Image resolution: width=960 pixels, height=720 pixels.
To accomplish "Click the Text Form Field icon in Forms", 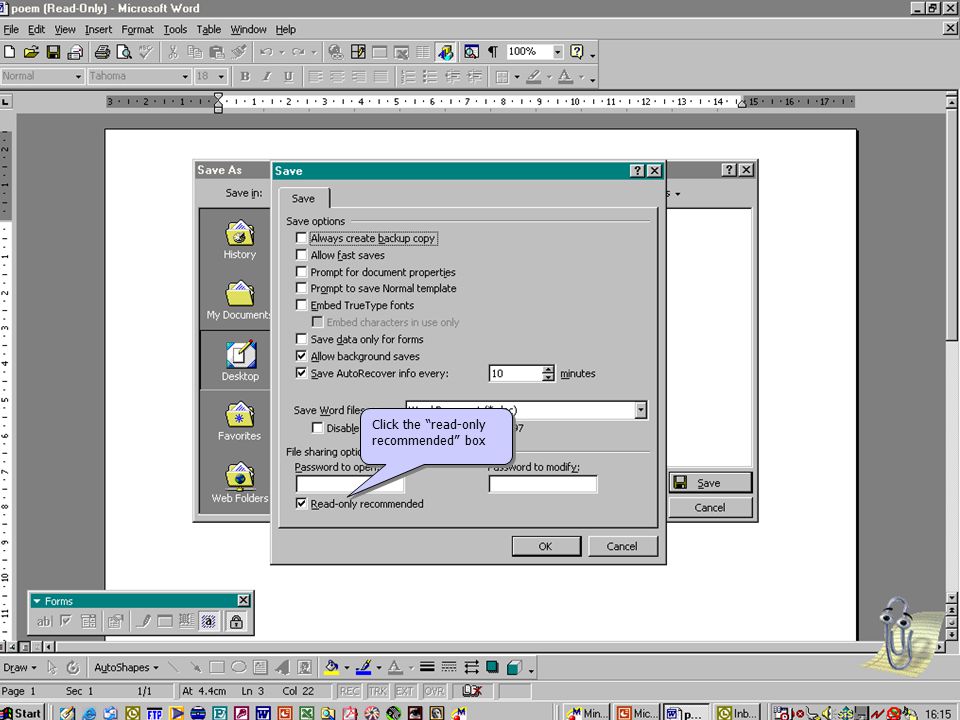I will pyautogui.click(x=44, y=622).
